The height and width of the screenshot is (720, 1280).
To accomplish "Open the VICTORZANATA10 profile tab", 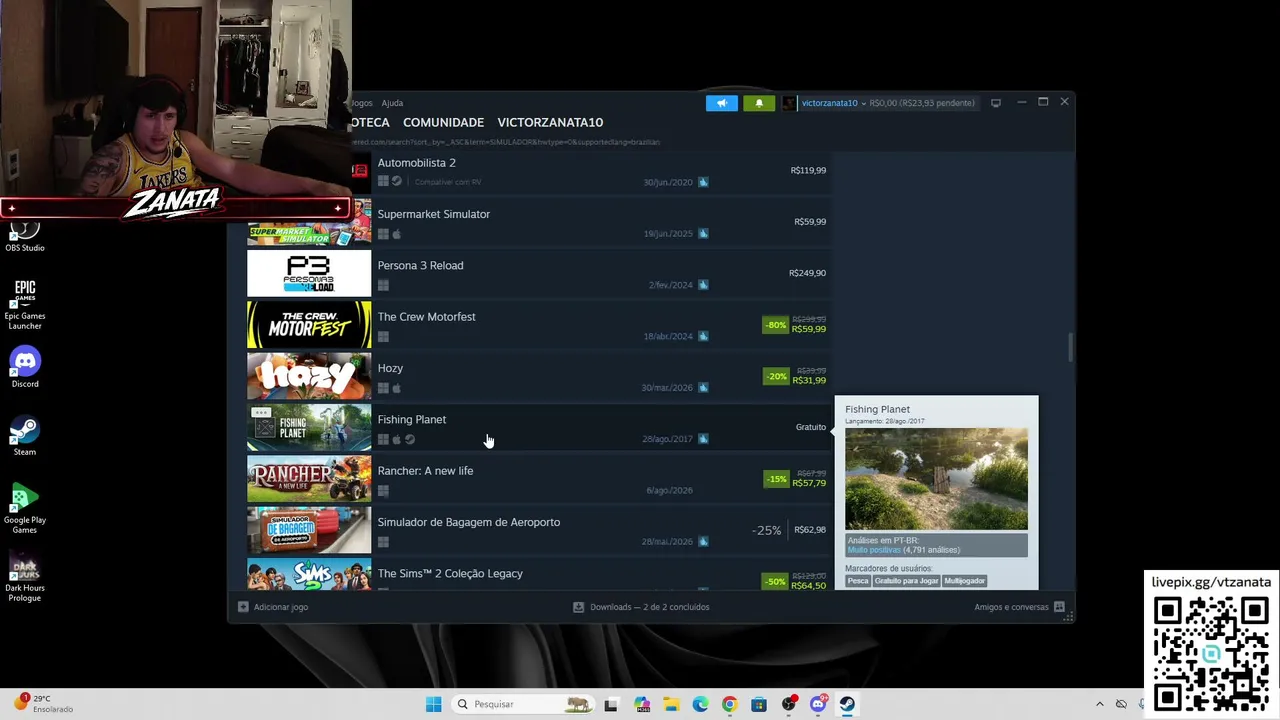I will click(550, 122).
